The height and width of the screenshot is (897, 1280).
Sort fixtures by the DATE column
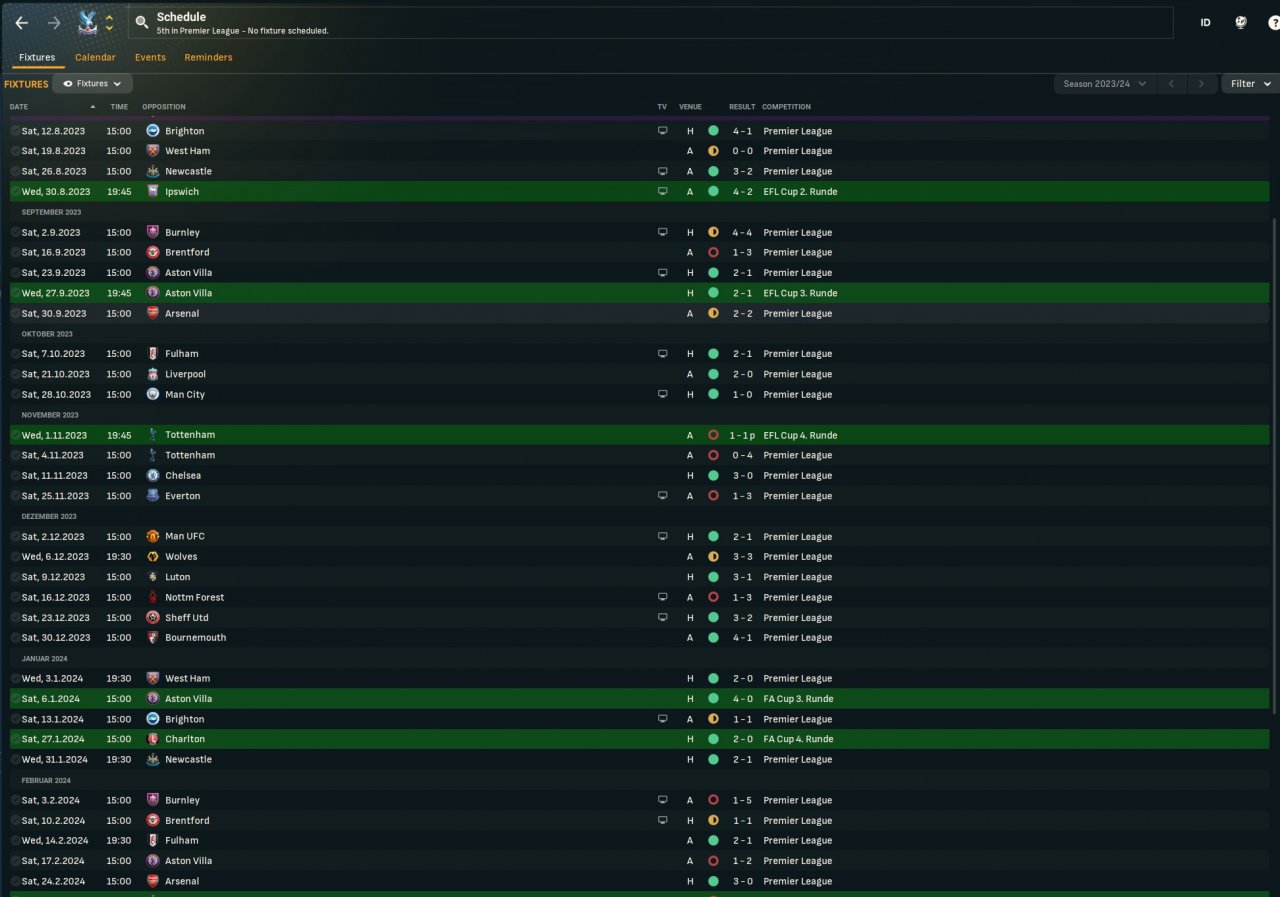(x=19, y=107)
